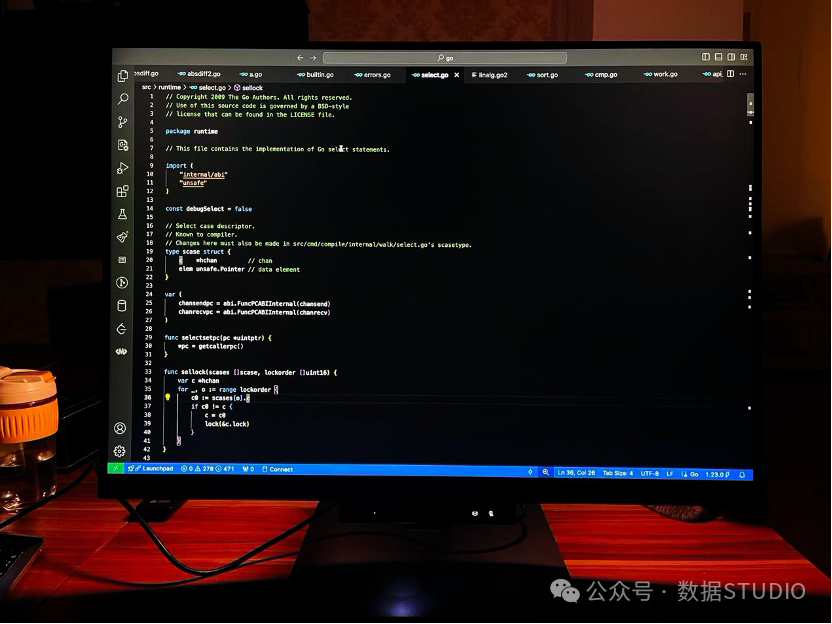The width and height of the screenshot is (832, 624).
Task: Open the Manage gear icon
Action: (119, 451)
